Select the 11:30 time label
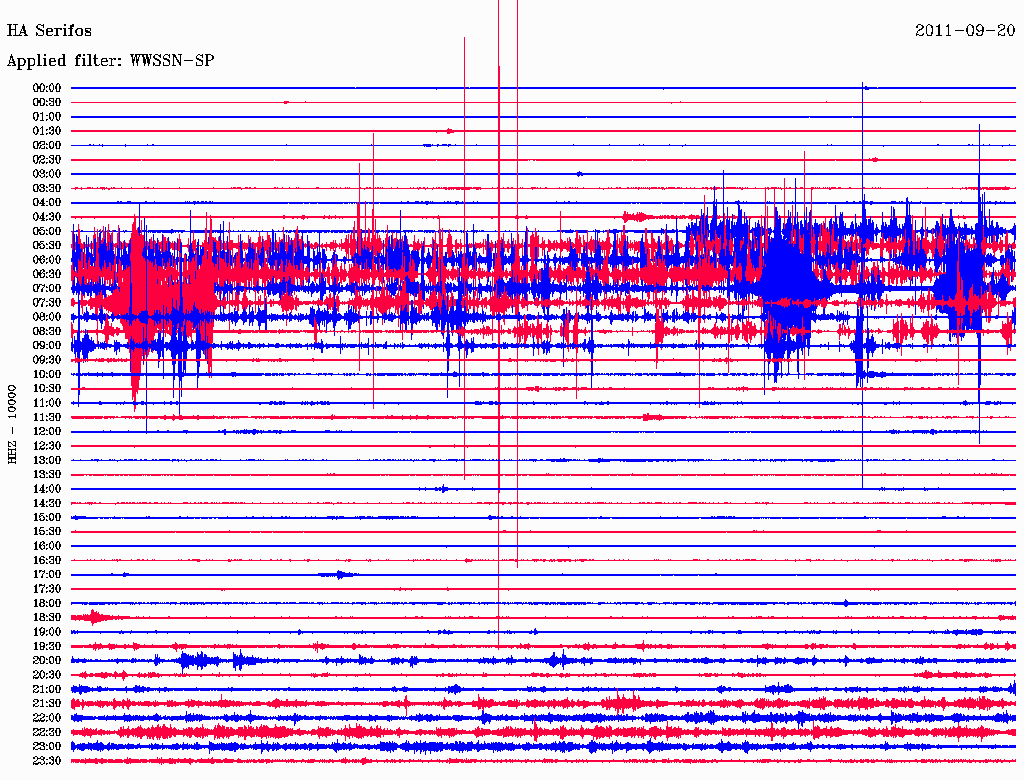This screenshot has width=1024, height=780. (x=47, y=417)
